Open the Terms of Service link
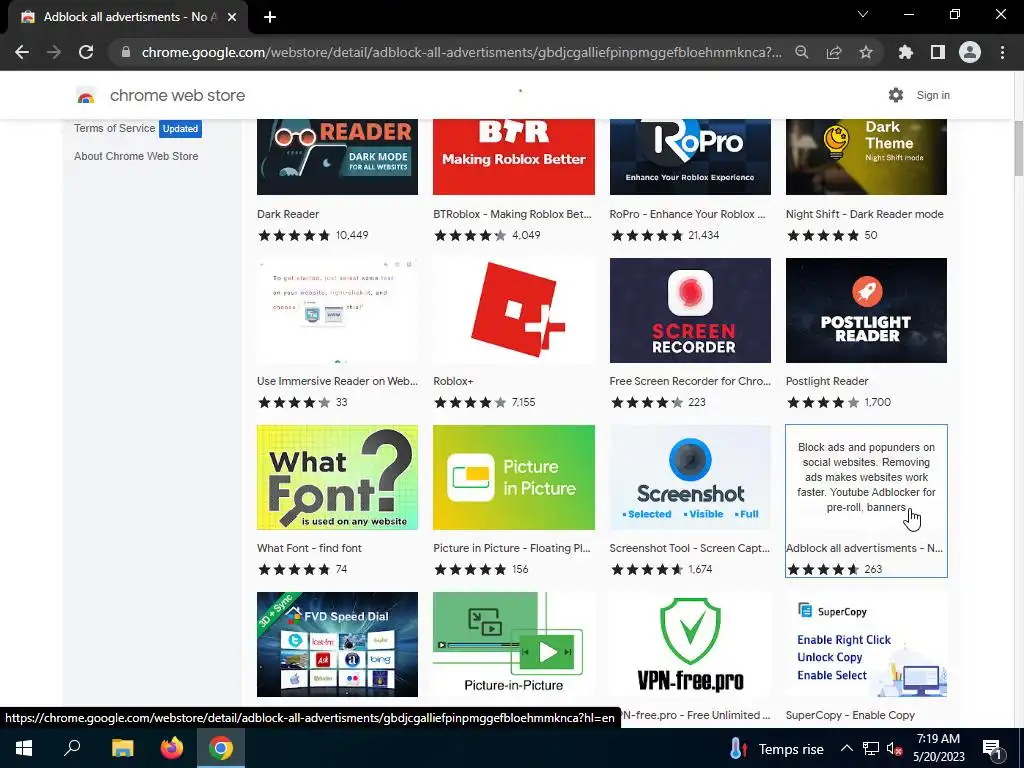 coord(114,128)
